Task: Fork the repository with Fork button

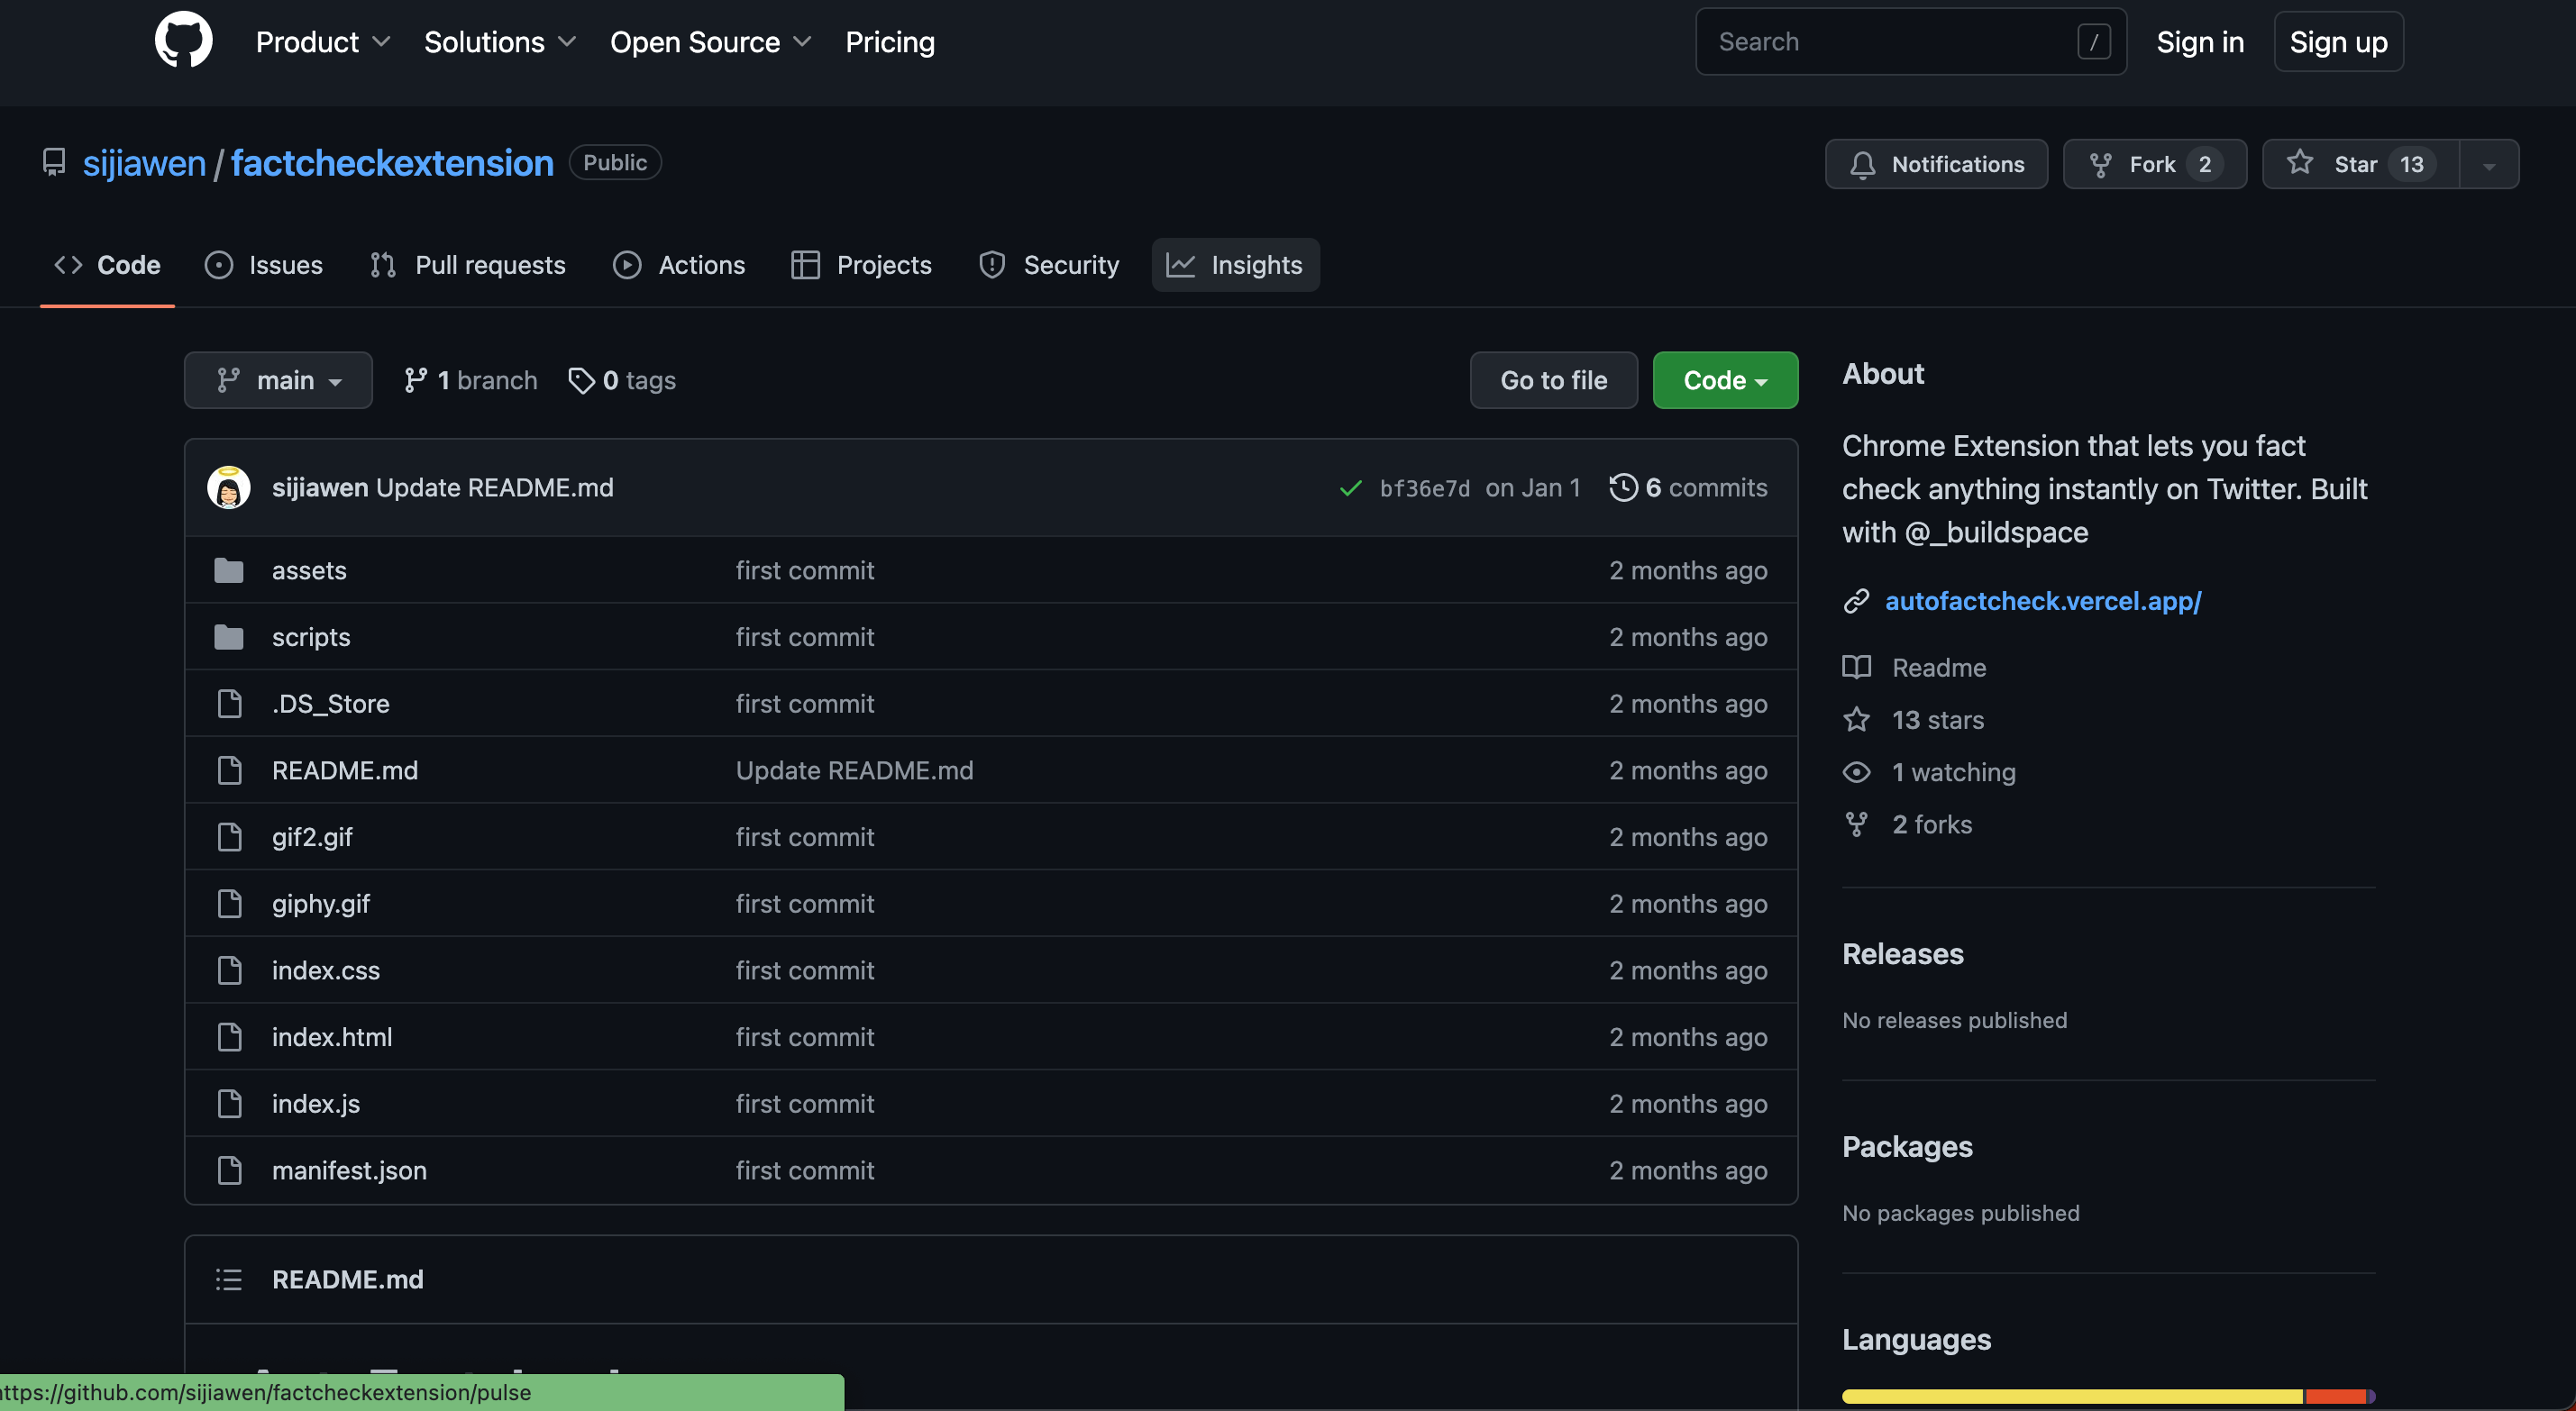Action: point(2155,164)
